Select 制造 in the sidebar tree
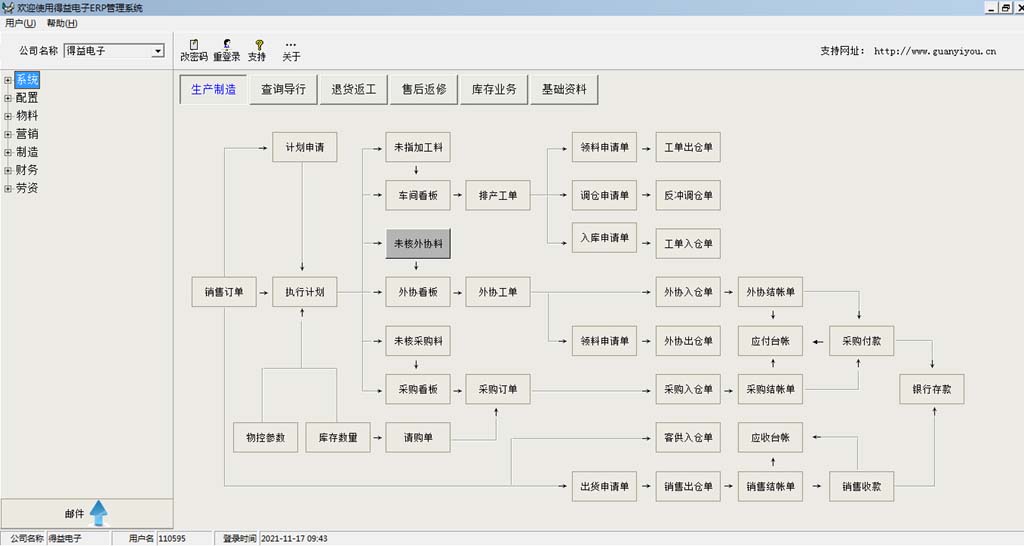This screenshot has height=546, width=1024. pos(27,152)
